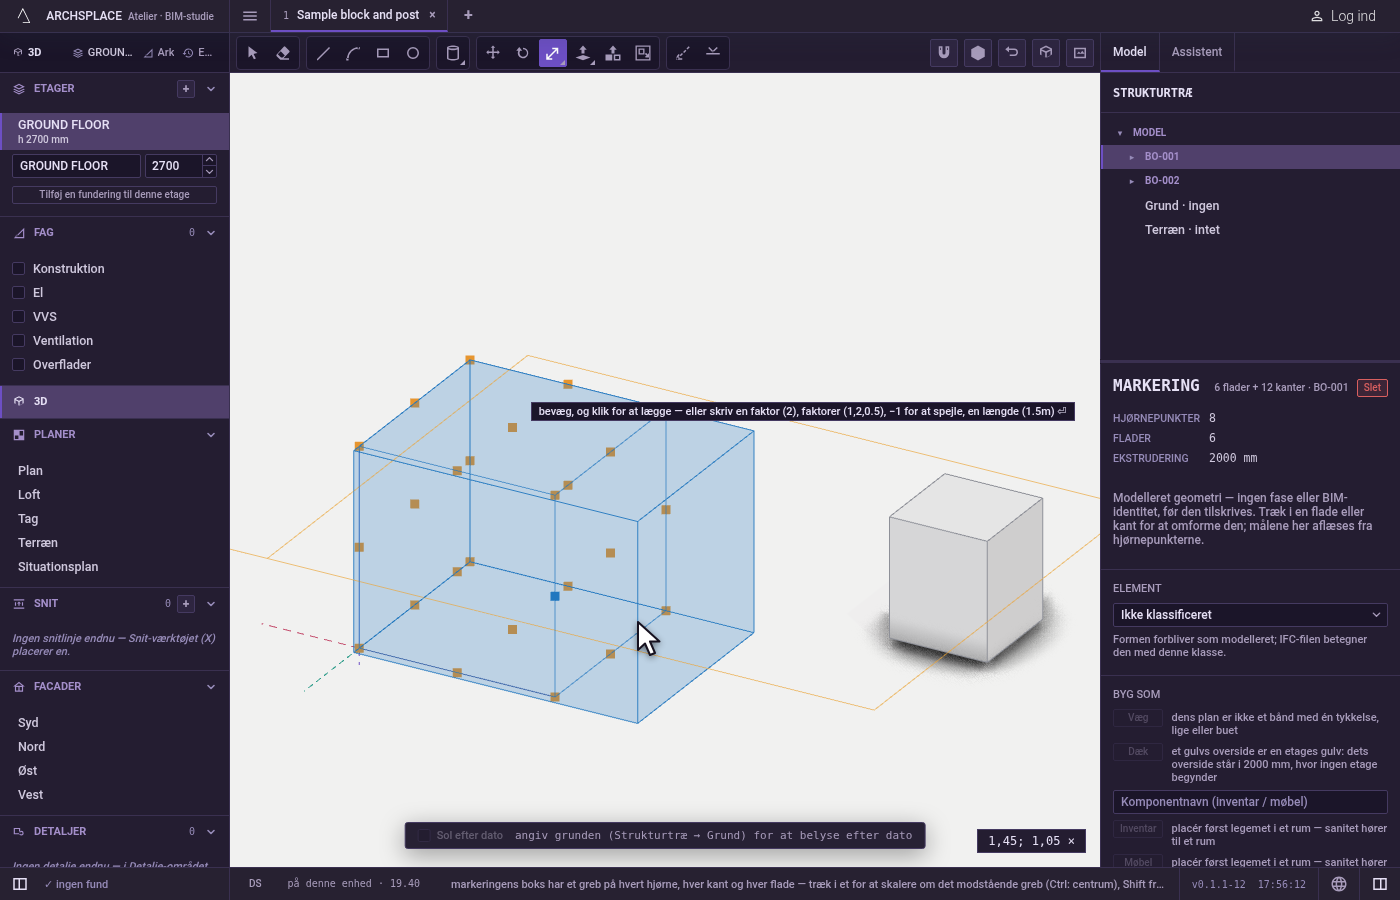Viewport: 1400px width, 900px height.
Task: Switch to the Assistent tab
Action: coord(1197,52)
